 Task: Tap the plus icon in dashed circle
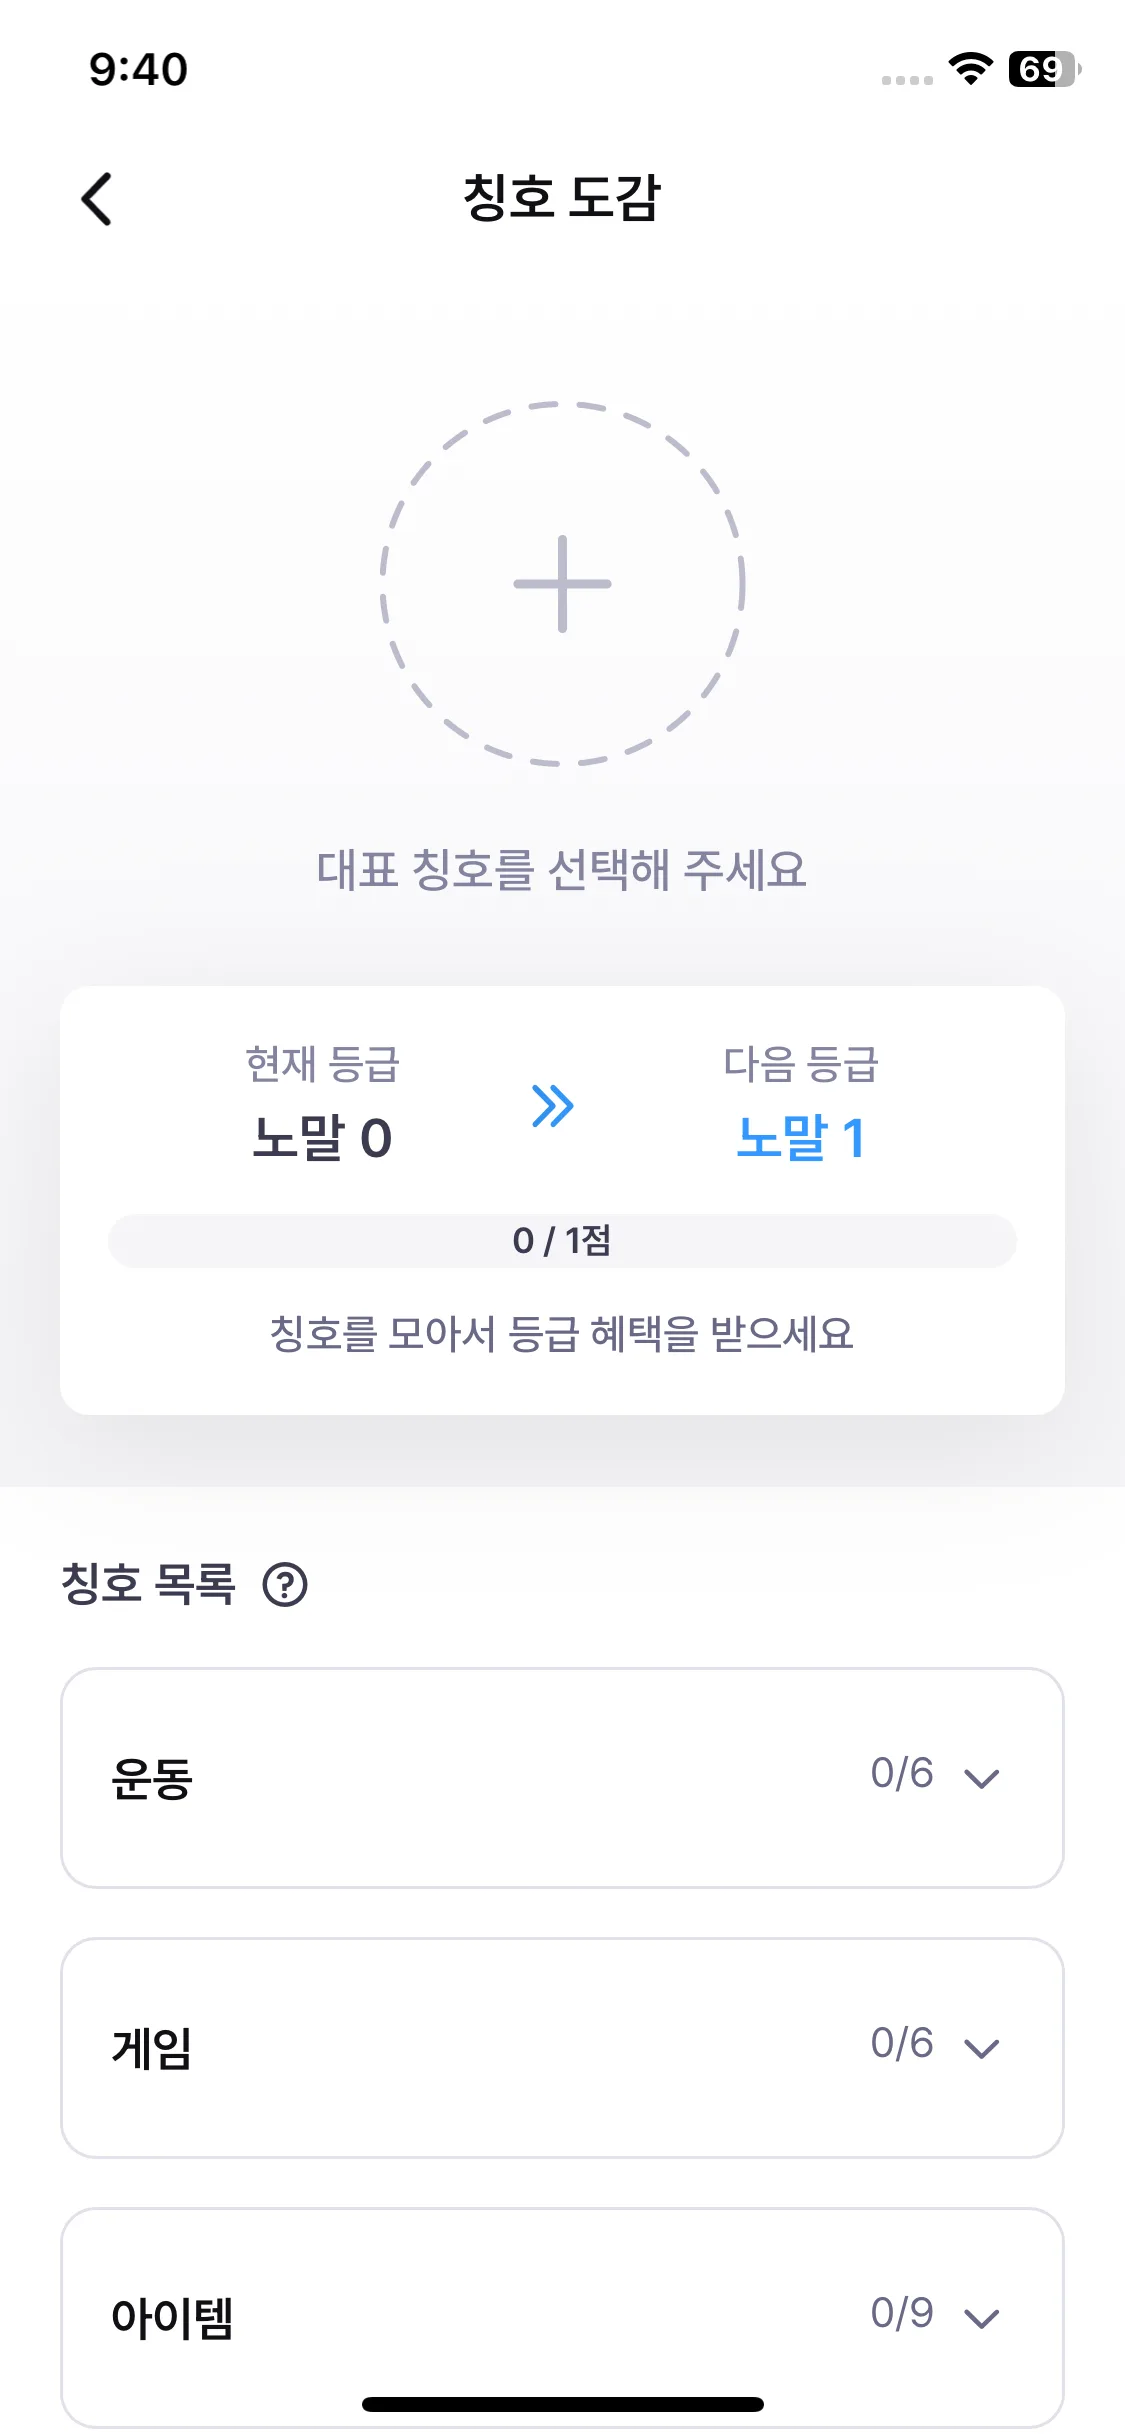click(562, 584)
